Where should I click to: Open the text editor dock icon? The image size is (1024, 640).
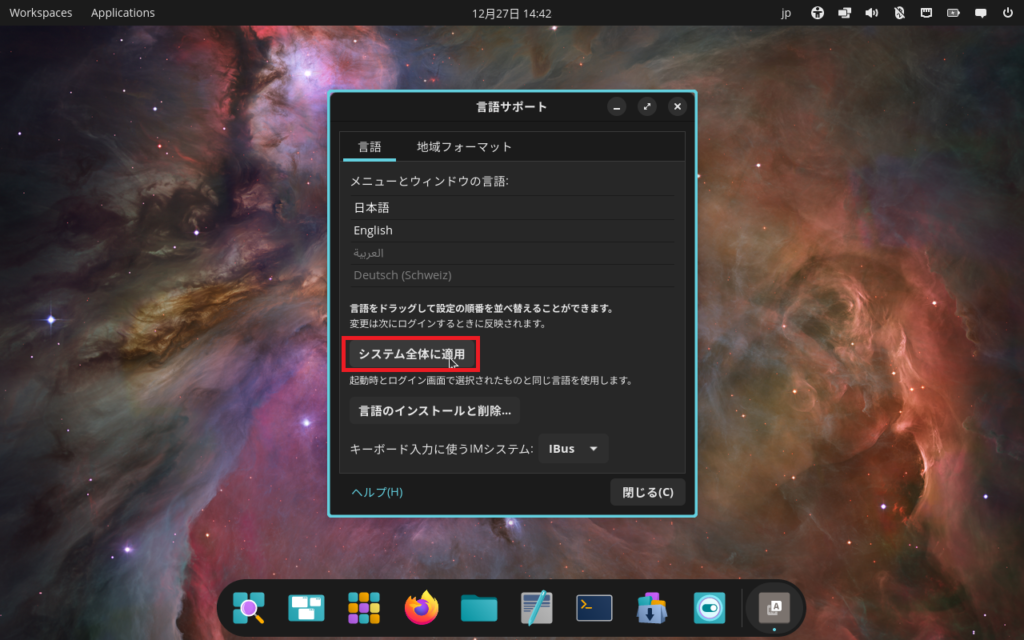537,607
